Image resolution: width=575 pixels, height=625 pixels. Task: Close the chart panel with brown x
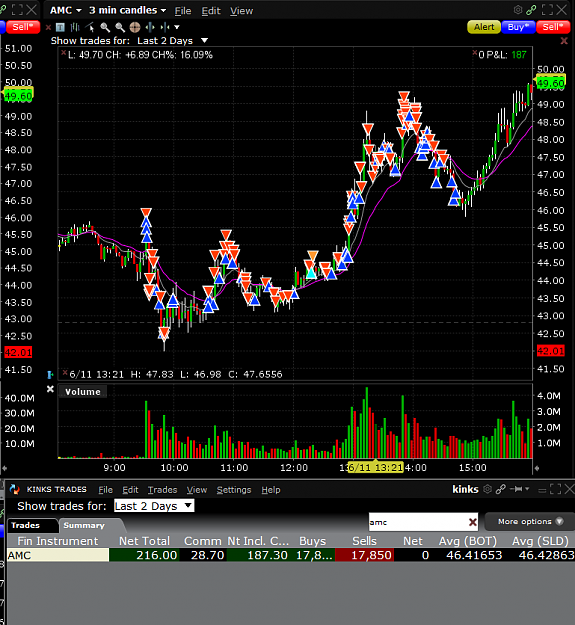click(564, 41)
